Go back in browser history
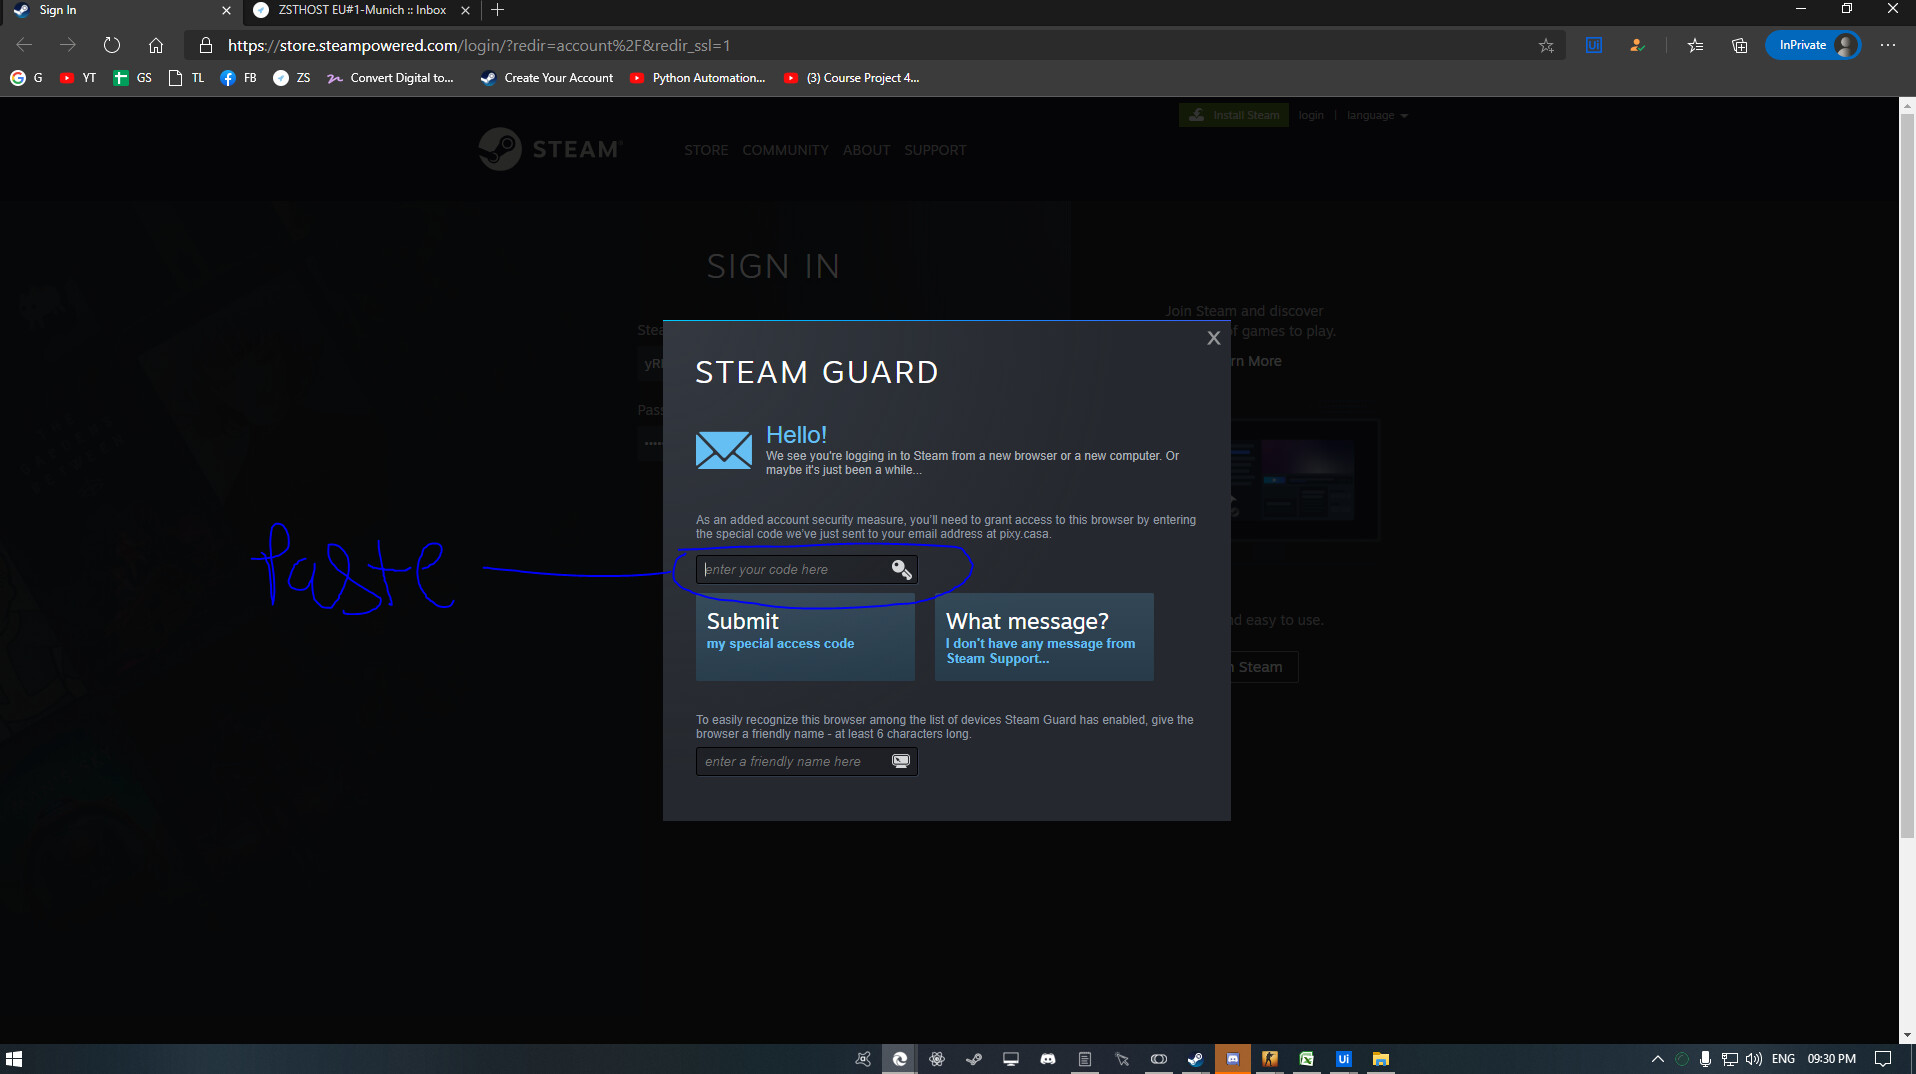Viewport: 1916px width, 1074px height. point(25,45)
